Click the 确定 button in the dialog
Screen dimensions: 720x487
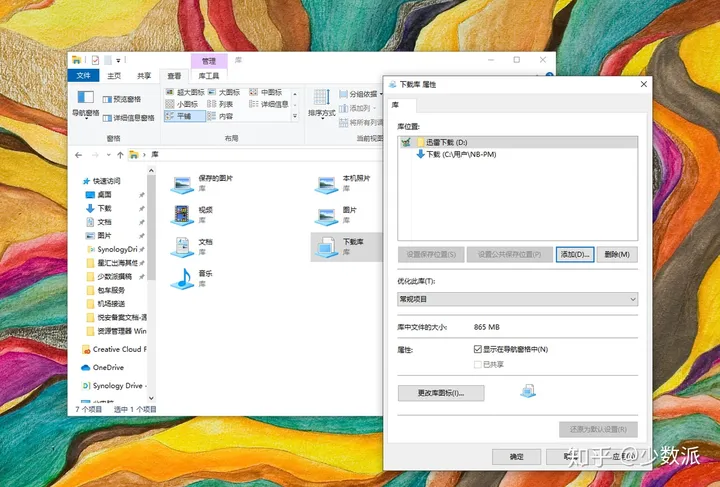[x=516, y=457]
